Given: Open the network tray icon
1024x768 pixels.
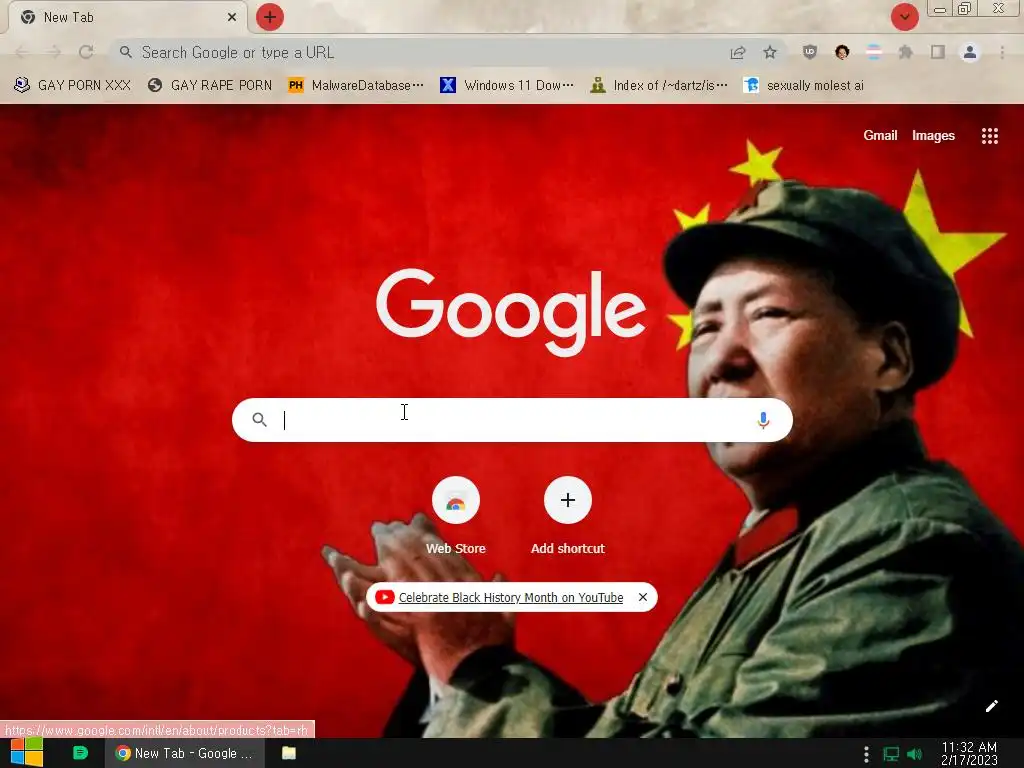Looking at the screenshot, I should pos(891,754).
